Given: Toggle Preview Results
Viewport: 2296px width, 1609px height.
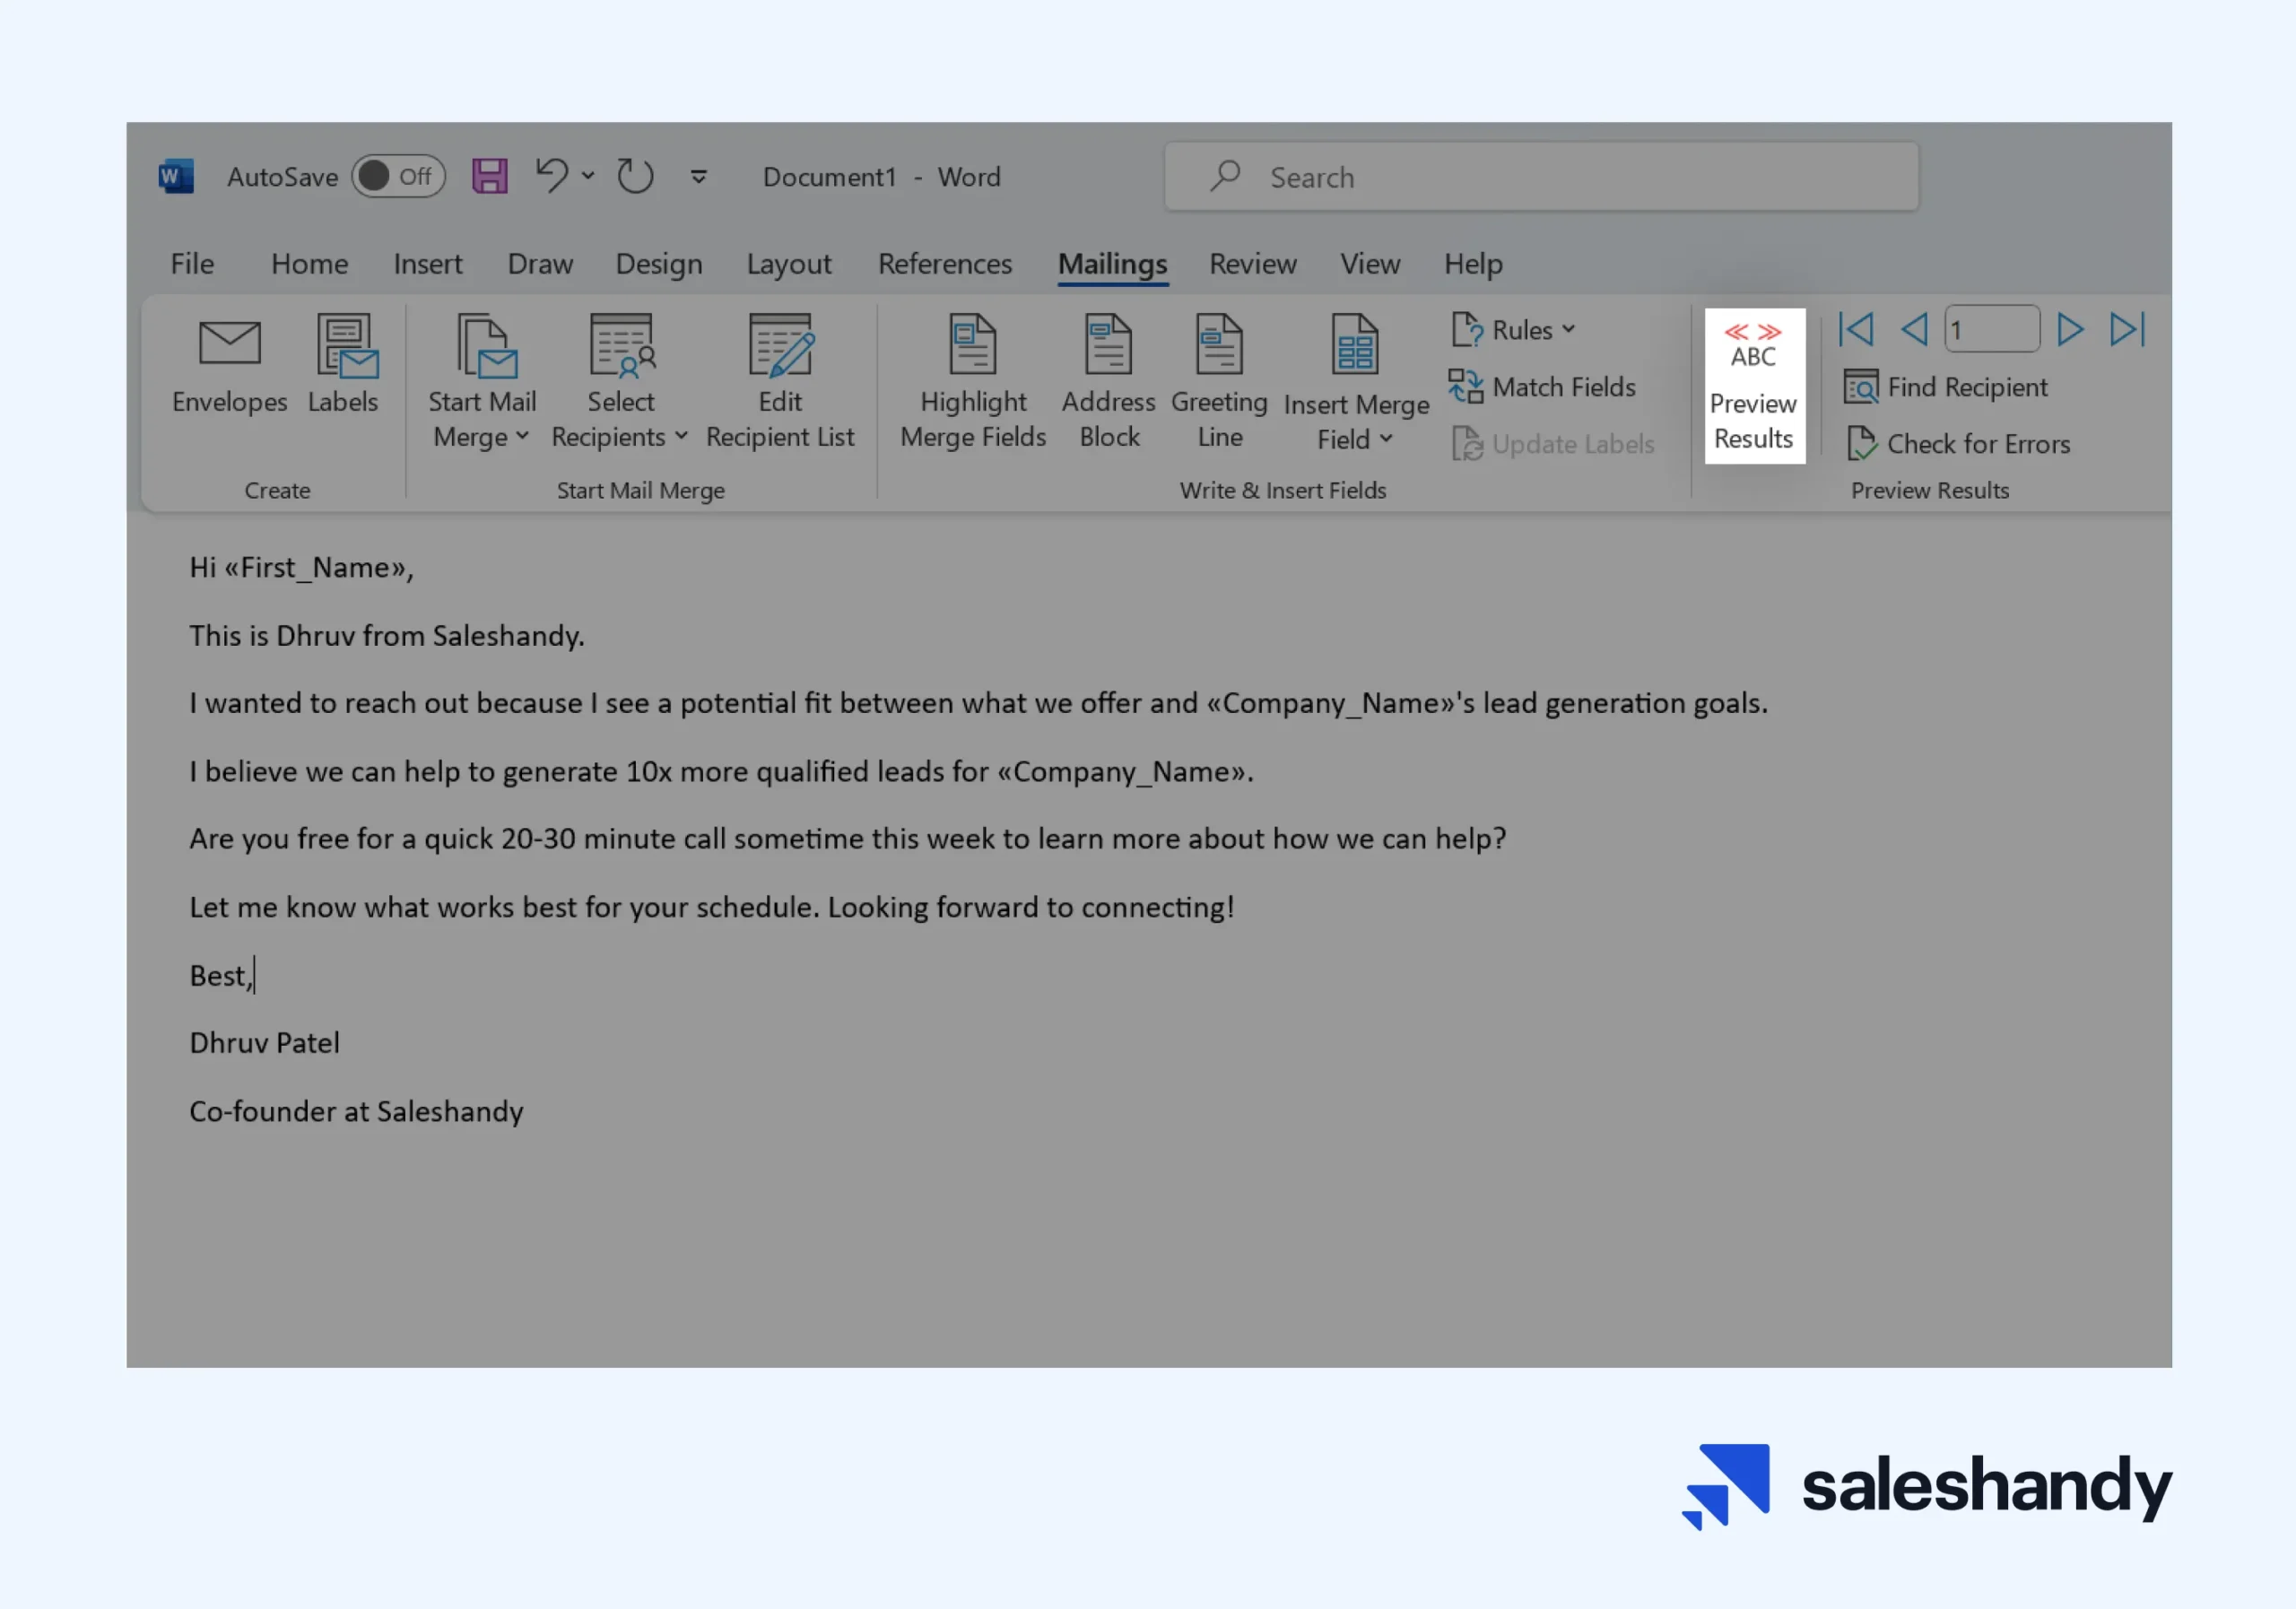Looking at the screenshot, I should [x=1754, y=385].
